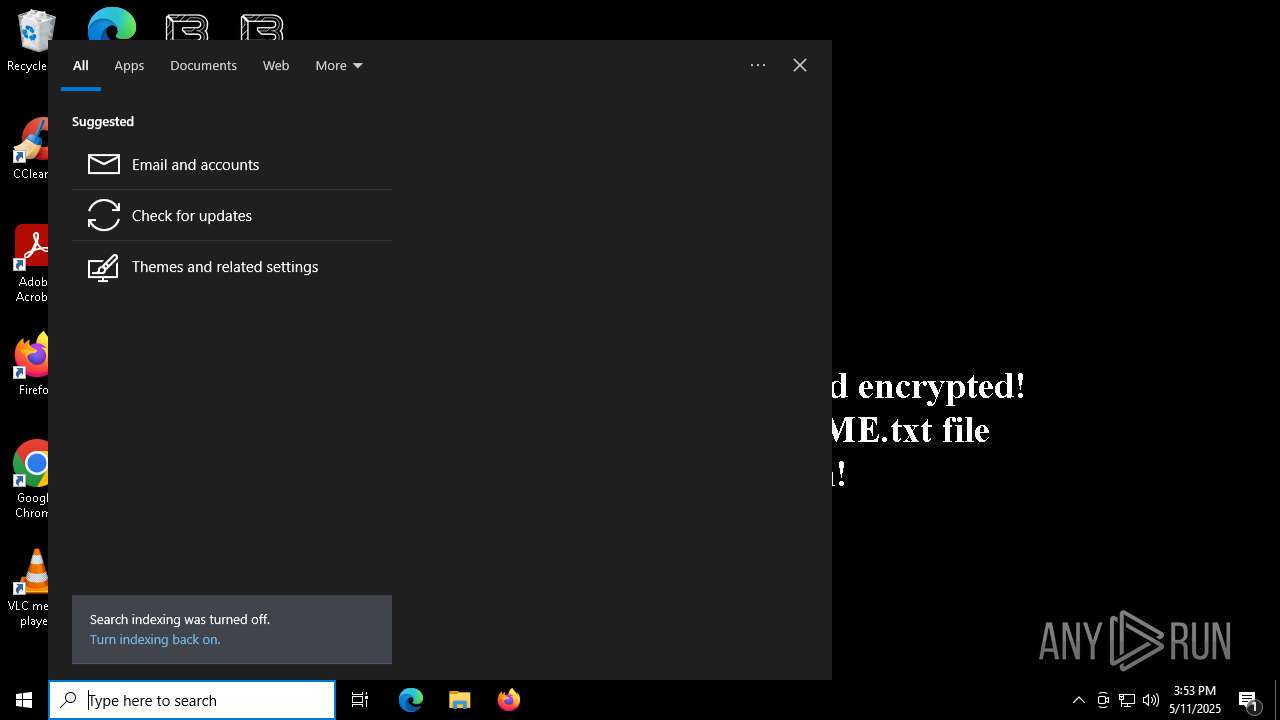Viewport: 1280px width, 720px height.
Task: Select the Microsoft Edge desktop icon
Action: coord(112,24)
